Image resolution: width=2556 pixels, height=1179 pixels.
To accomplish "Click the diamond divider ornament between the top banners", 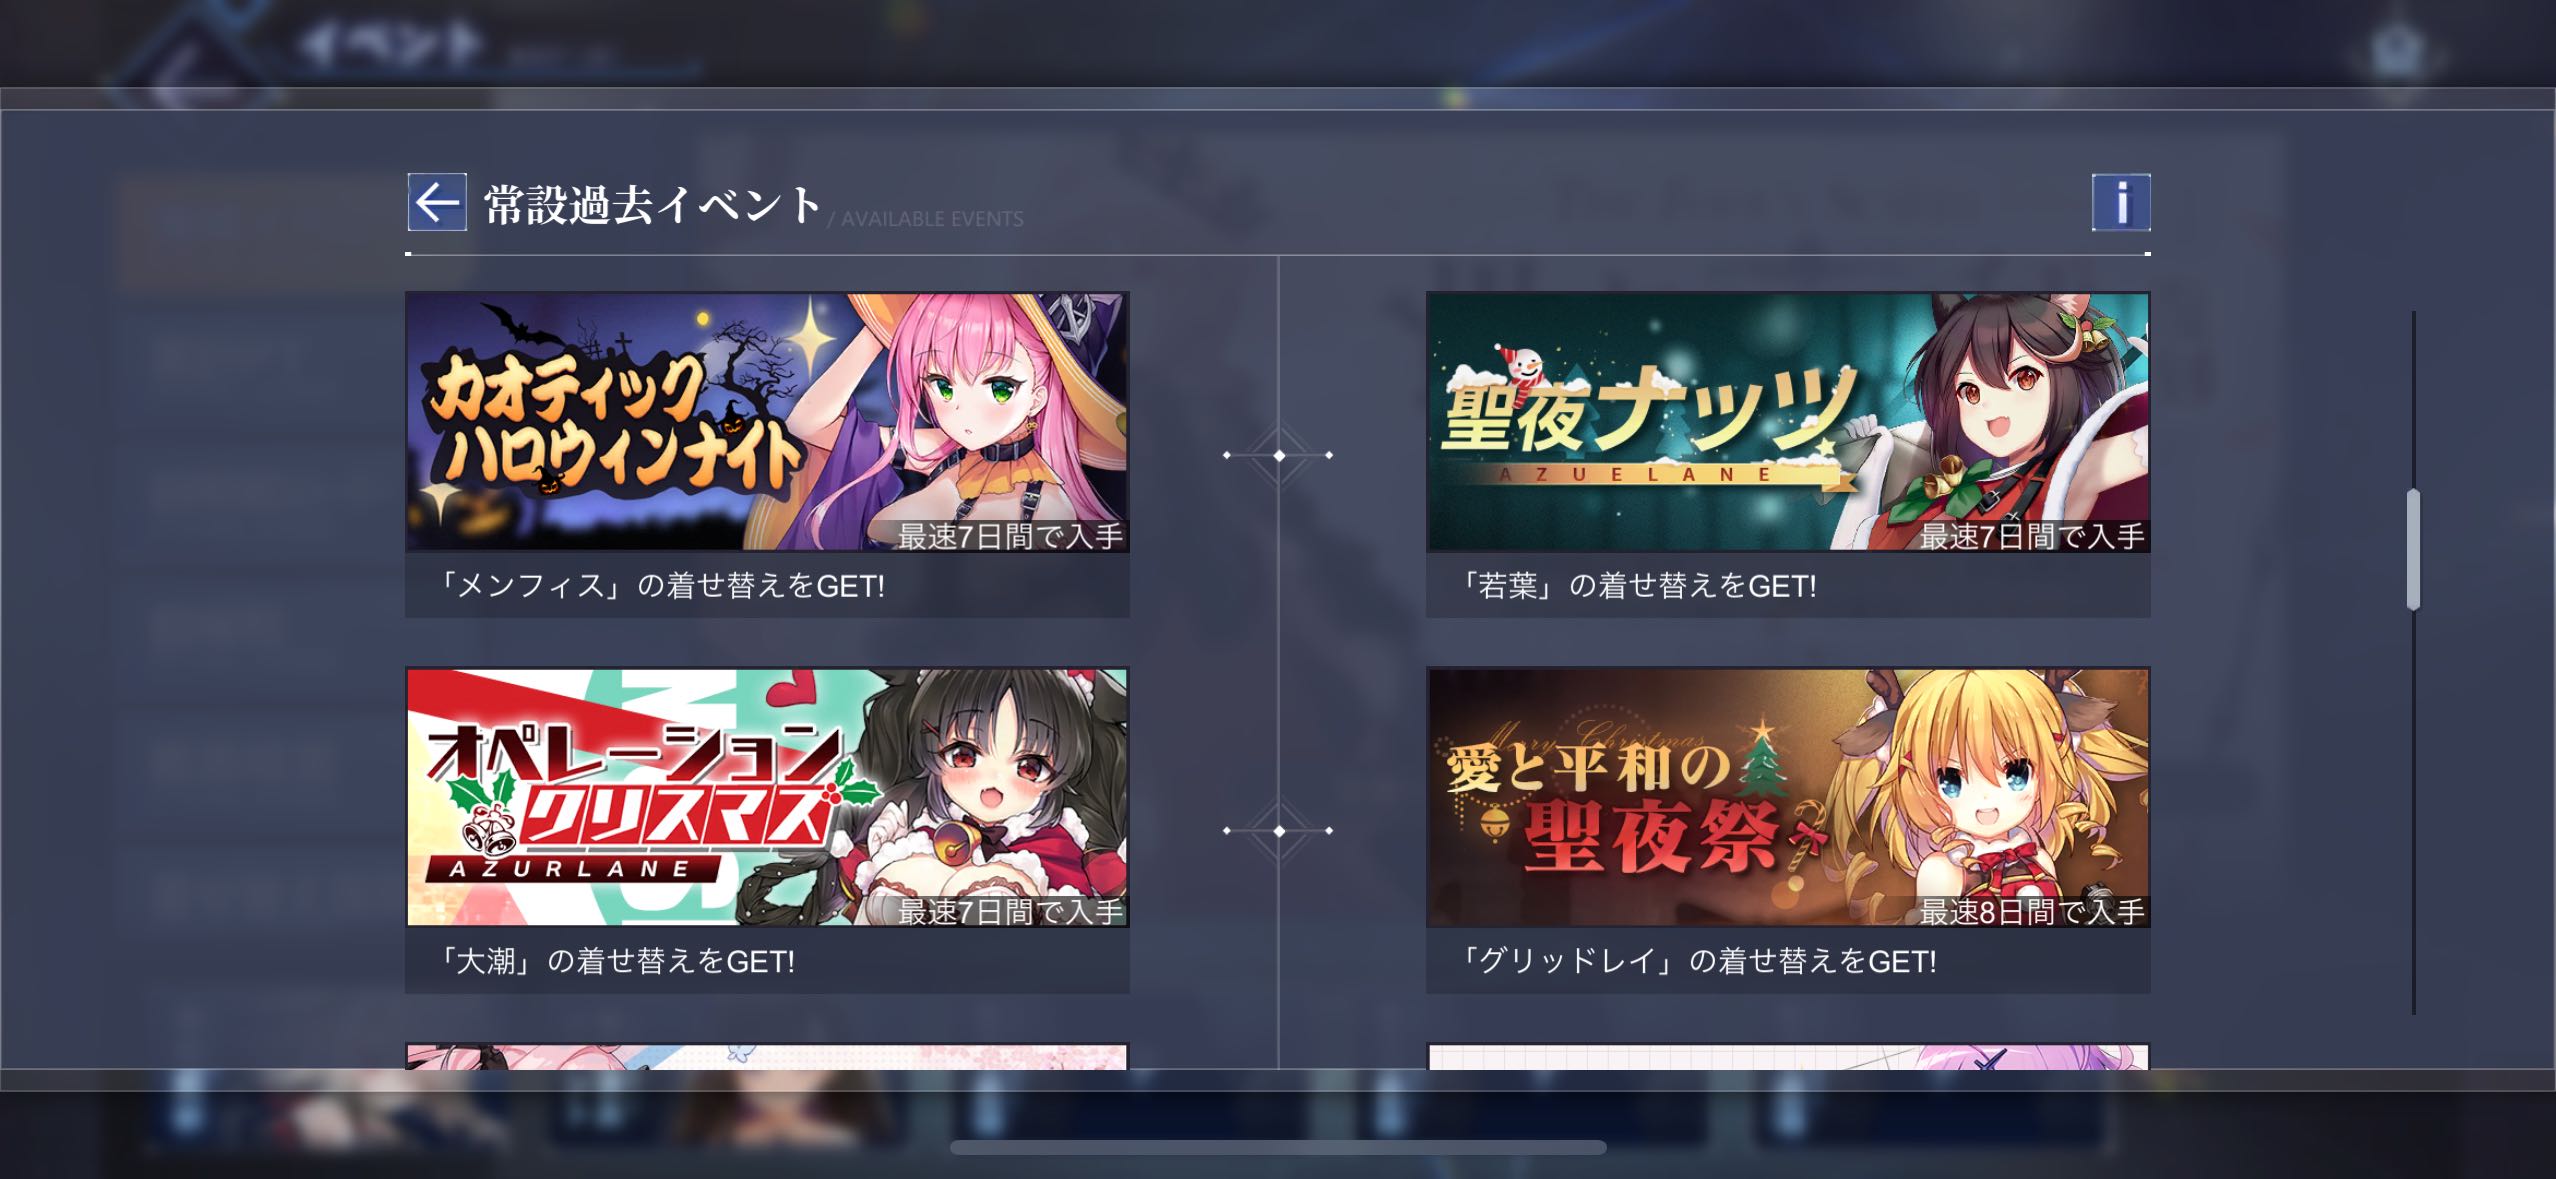I will (1279, 455).
